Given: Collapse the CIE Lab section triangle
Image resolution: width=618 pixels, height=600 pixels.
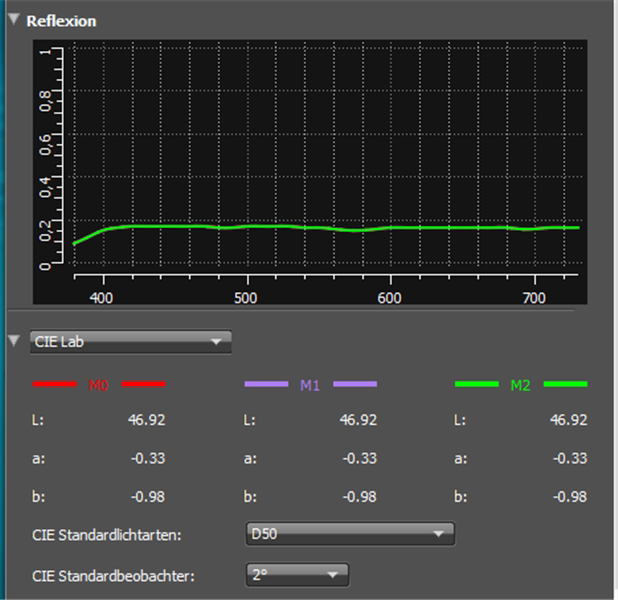Looking at the screenshot, I should click(14, 342).
